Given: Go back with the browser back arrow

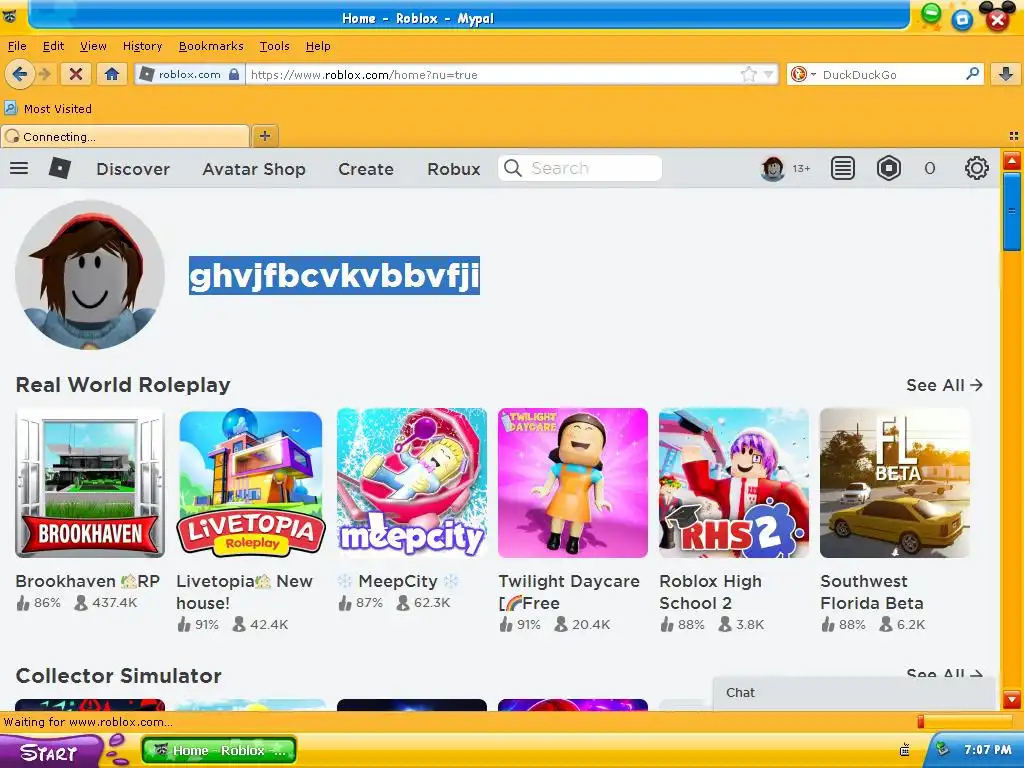Looking at the screenshot, I should click(x=19, y=74).
